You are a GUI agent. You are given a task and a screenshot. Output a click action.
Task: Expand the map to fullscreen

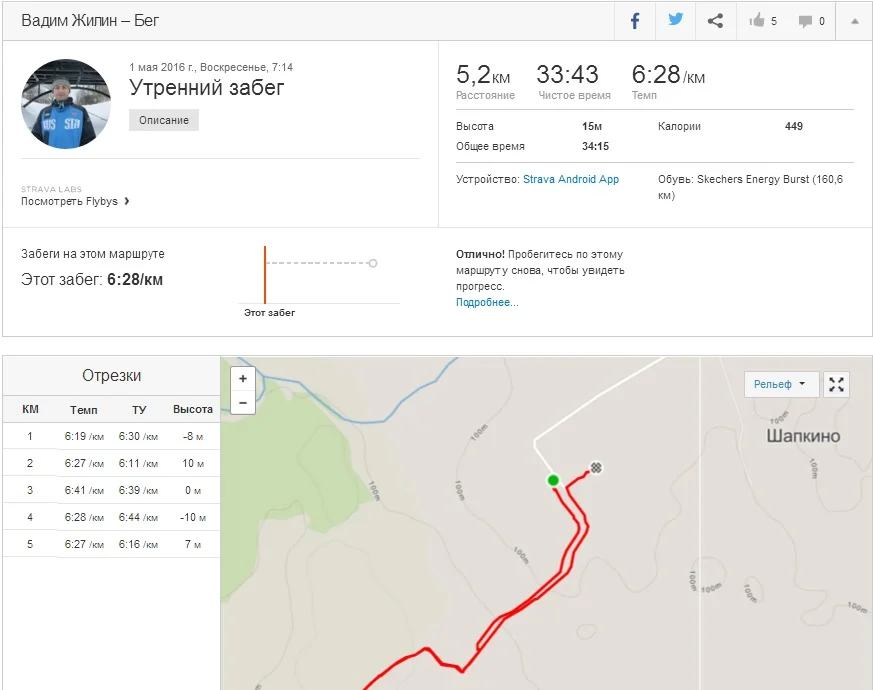pyautogui.click(x=836, y=384)
